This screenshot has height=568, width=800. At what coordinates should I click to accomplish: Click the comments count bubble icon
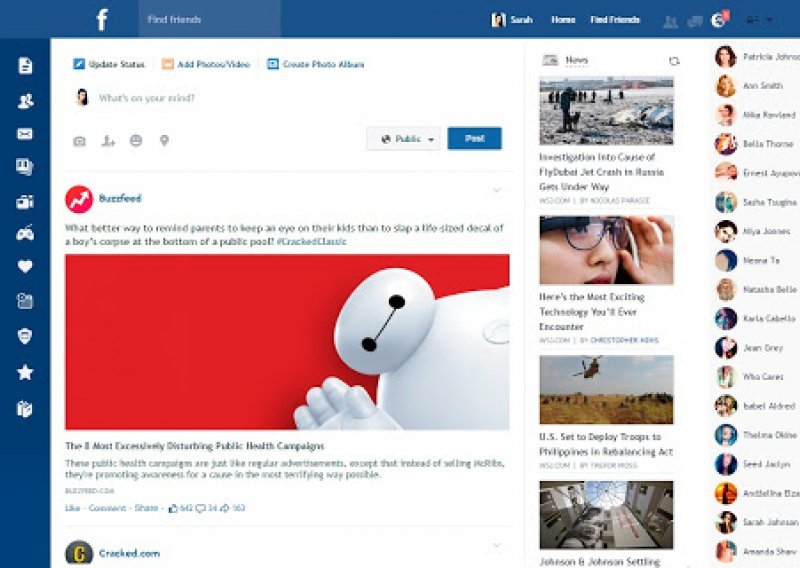point(201,508)
